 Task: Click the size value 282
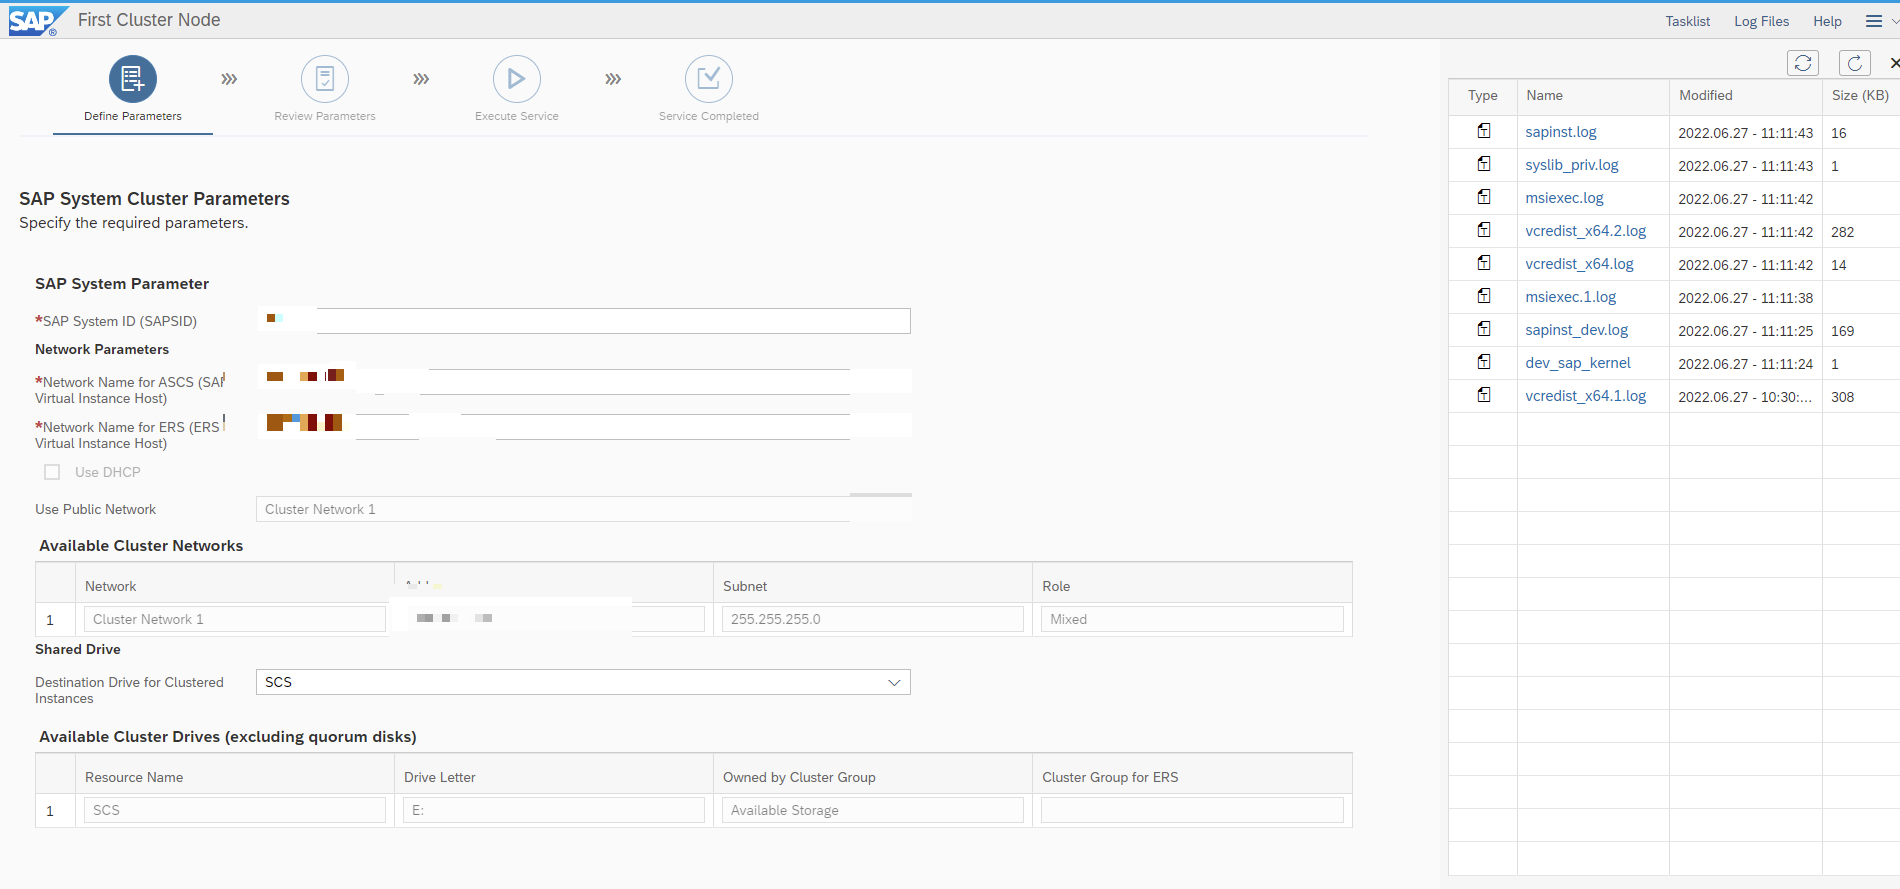(1843, 232)
